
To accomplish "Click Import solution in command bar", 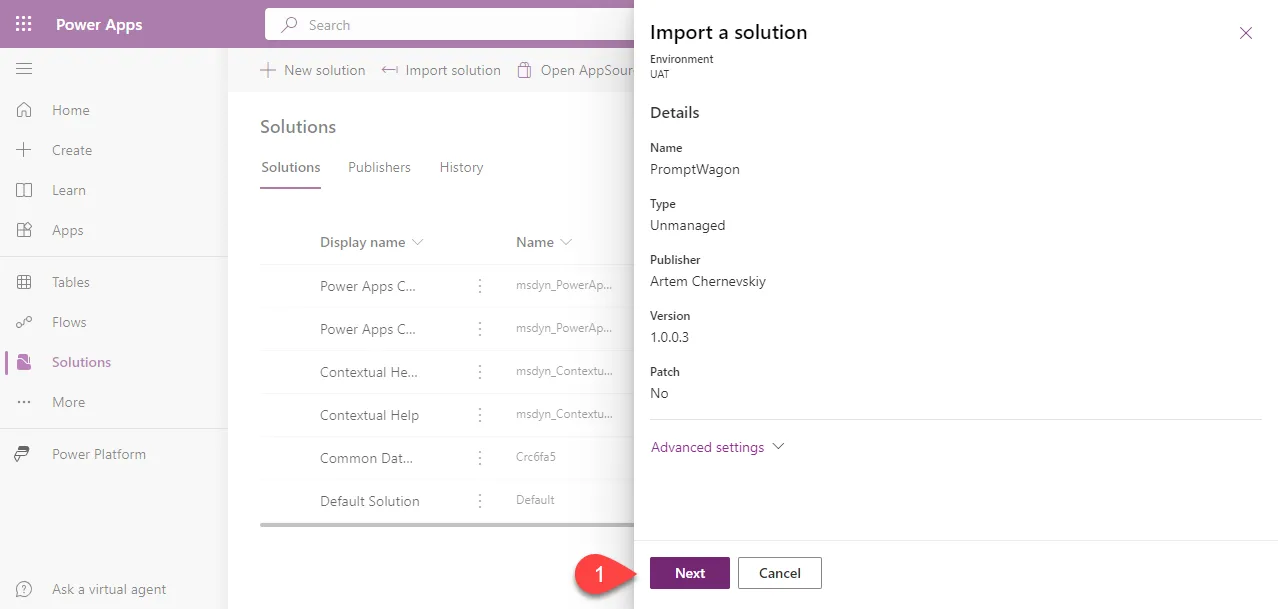I will (x=441, y=70).
